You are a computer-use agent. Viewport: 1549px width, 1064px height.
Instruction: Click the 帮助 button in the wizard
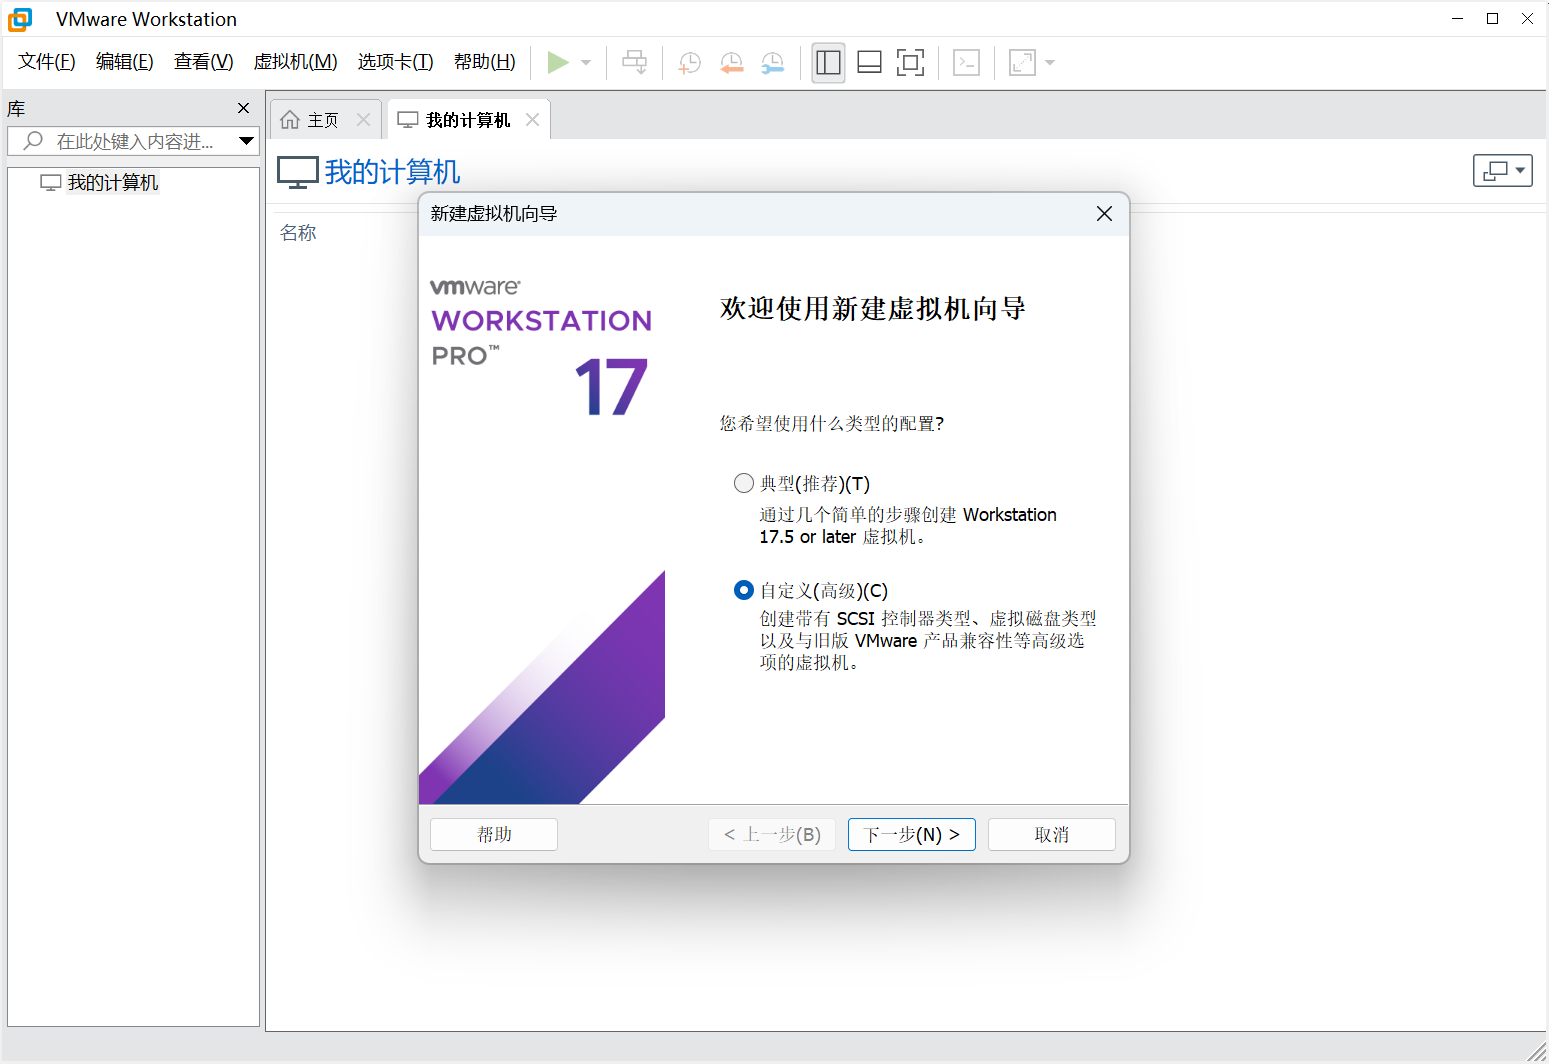(494, 835)
